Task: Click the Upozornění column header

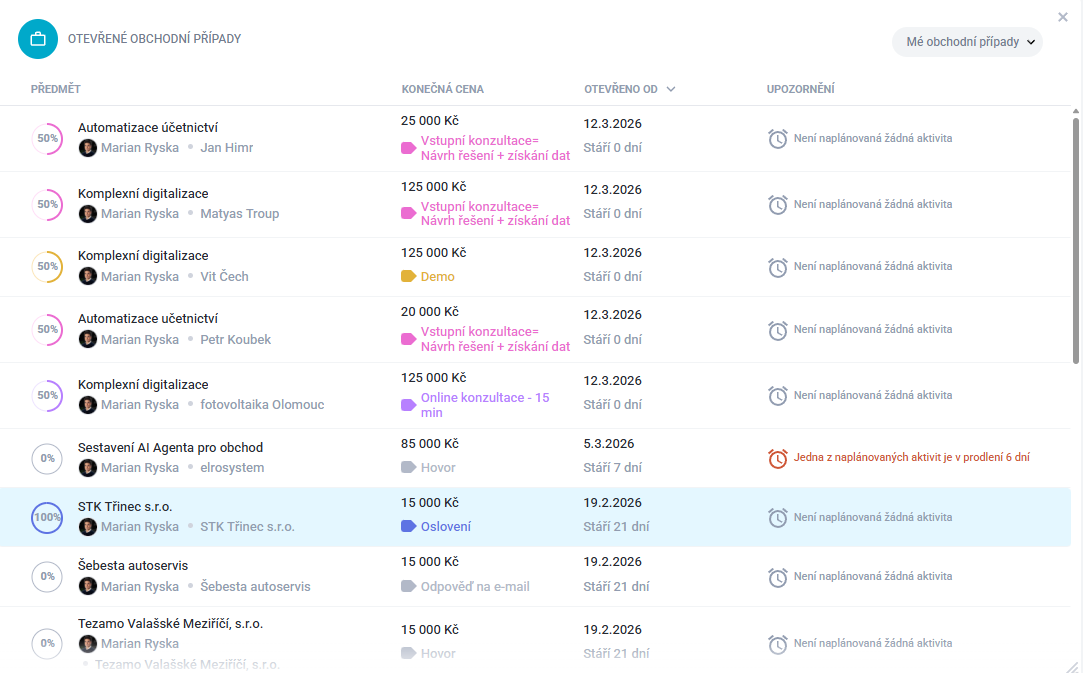Action: coord(800,89)
